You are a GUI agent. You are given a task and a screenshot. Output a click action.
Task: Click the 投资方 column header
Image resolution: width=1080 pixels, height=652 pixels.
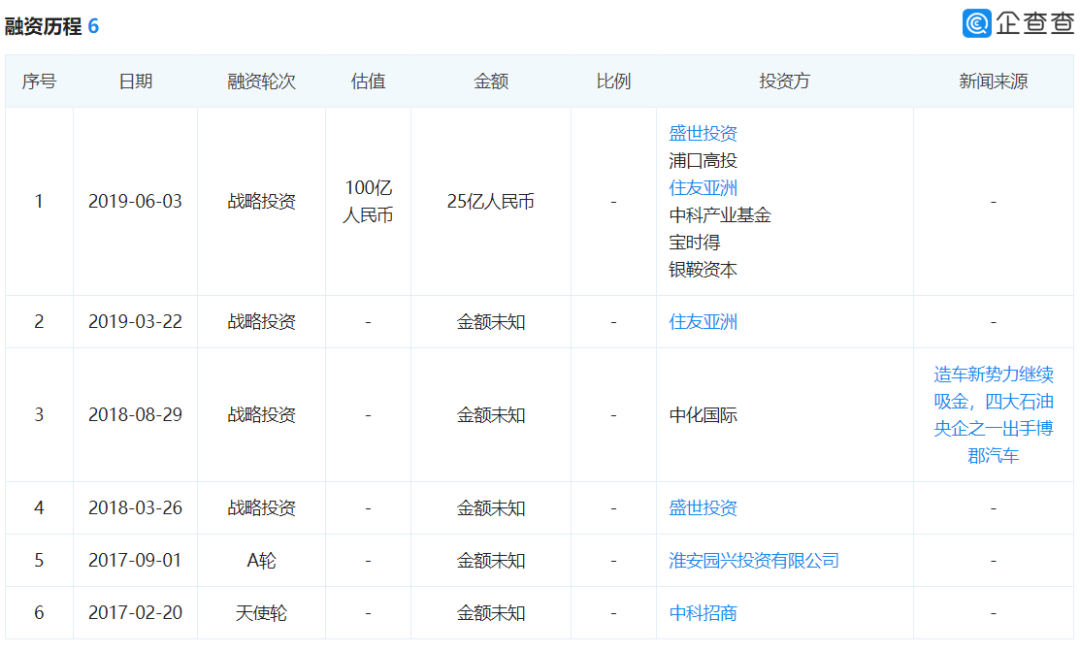pyautogui.click(x=785, y=81)
